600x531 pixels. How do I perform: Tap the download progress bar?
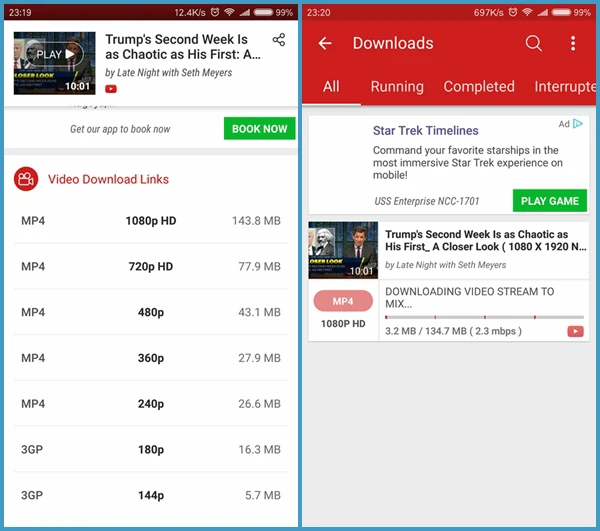[x=484, y=317]
